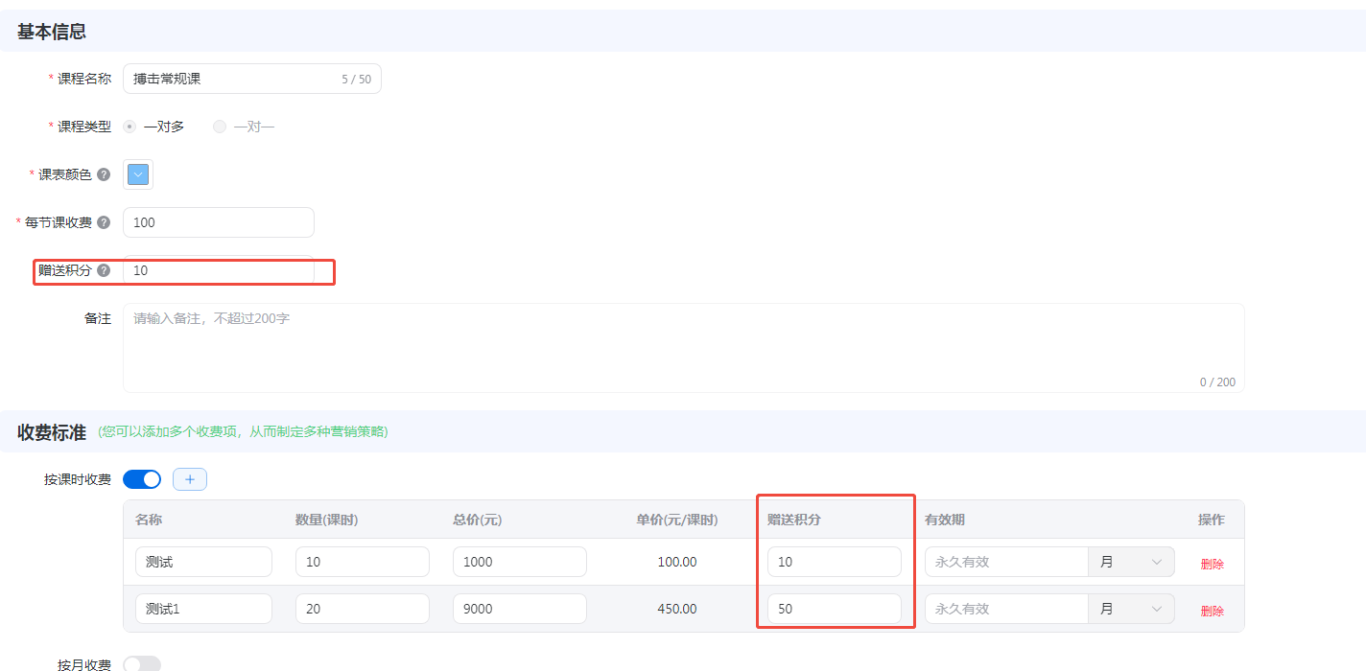Click the 备注 textarea
Image resolution: width=1366 pixels, height=671 pixels.
pos(683,348)
